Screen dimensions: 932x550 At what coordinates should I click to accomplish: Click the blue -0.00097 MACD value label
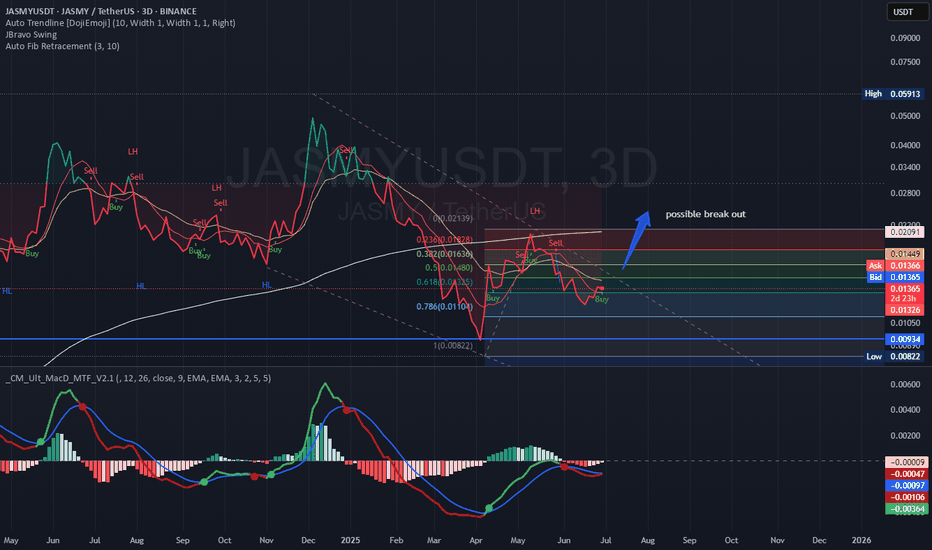pos(906,486)
